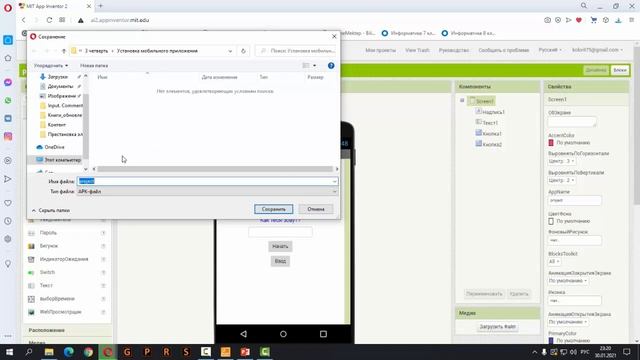Click the view layout icon in save dialog

click(306, 65)
